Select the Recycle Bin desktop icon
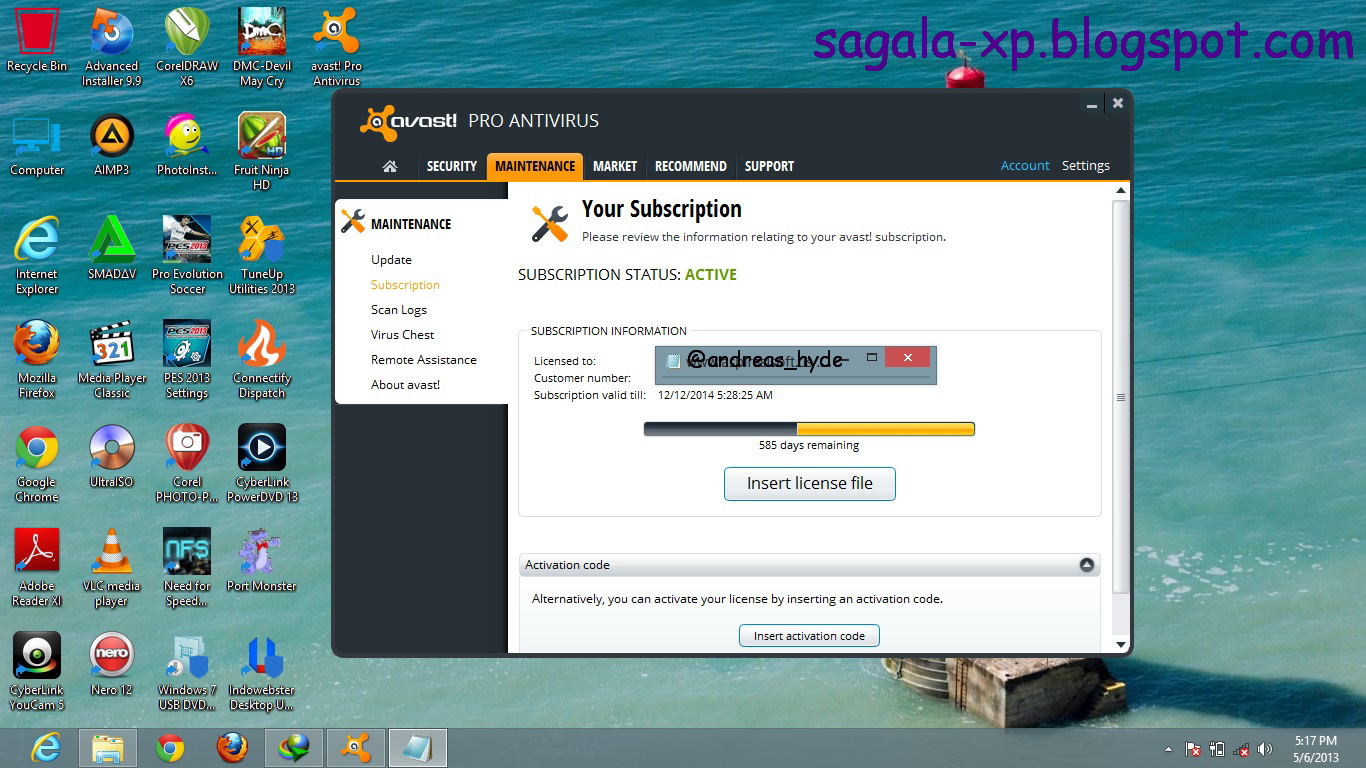This screenshot has height=768, width=1366. [x=37, y=41]
